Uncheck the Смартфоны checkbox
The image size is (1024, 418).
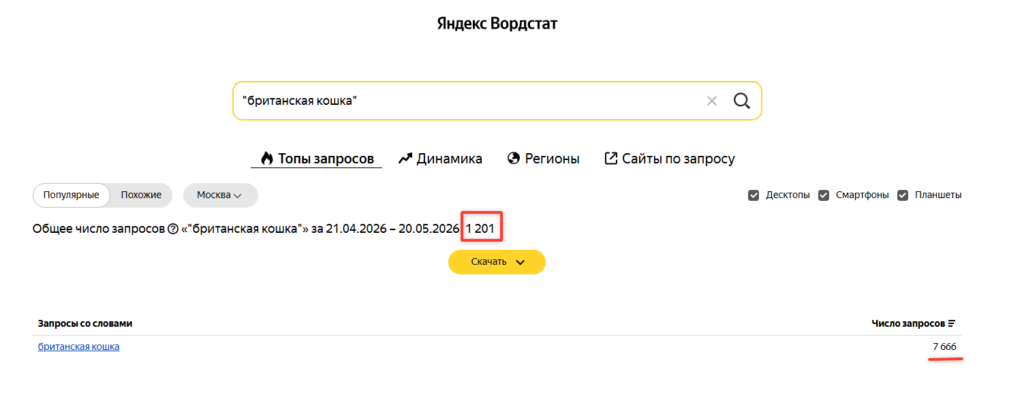point(824,195)
